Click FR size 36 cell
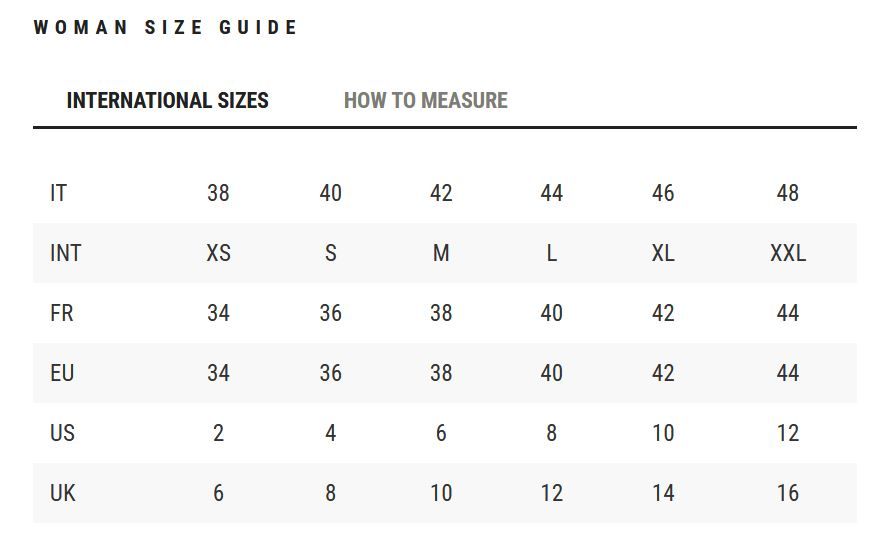Viewport: 882px width, 538px height. [x=330, y=313]
